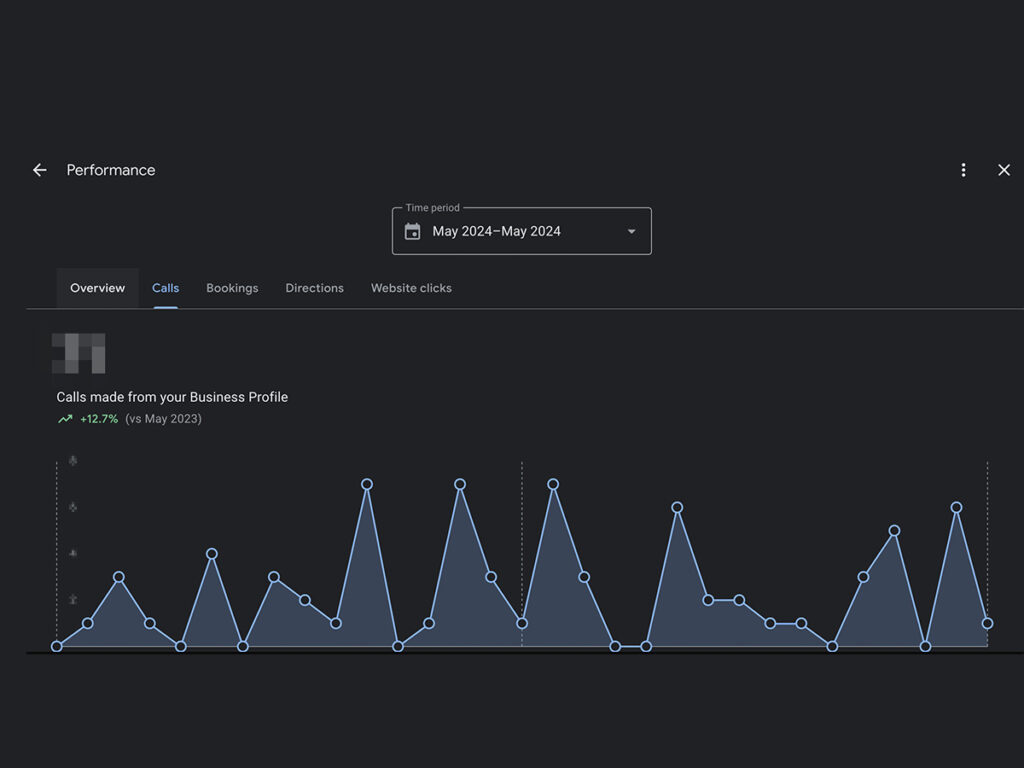The height and width of the screenshot is (768, 1024).
Task: Click the "(vs May 2023)" comparison text
Action: (163, 419)
